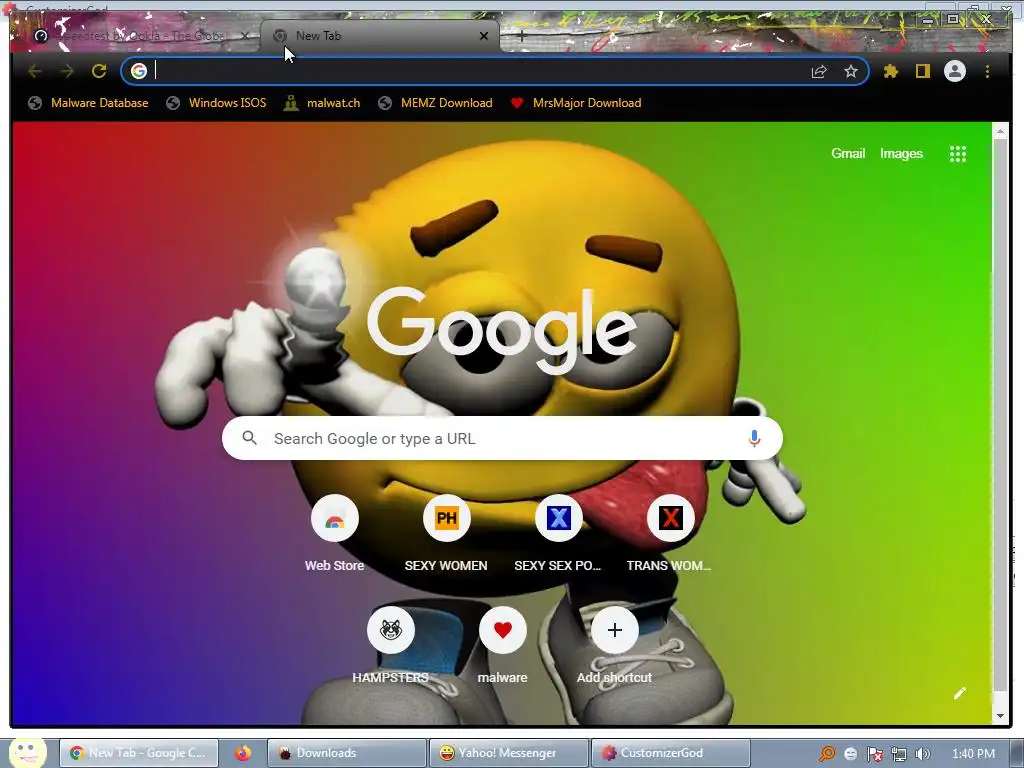Switch to New Tab - Google Chrome taskbar button

(138, 753)
